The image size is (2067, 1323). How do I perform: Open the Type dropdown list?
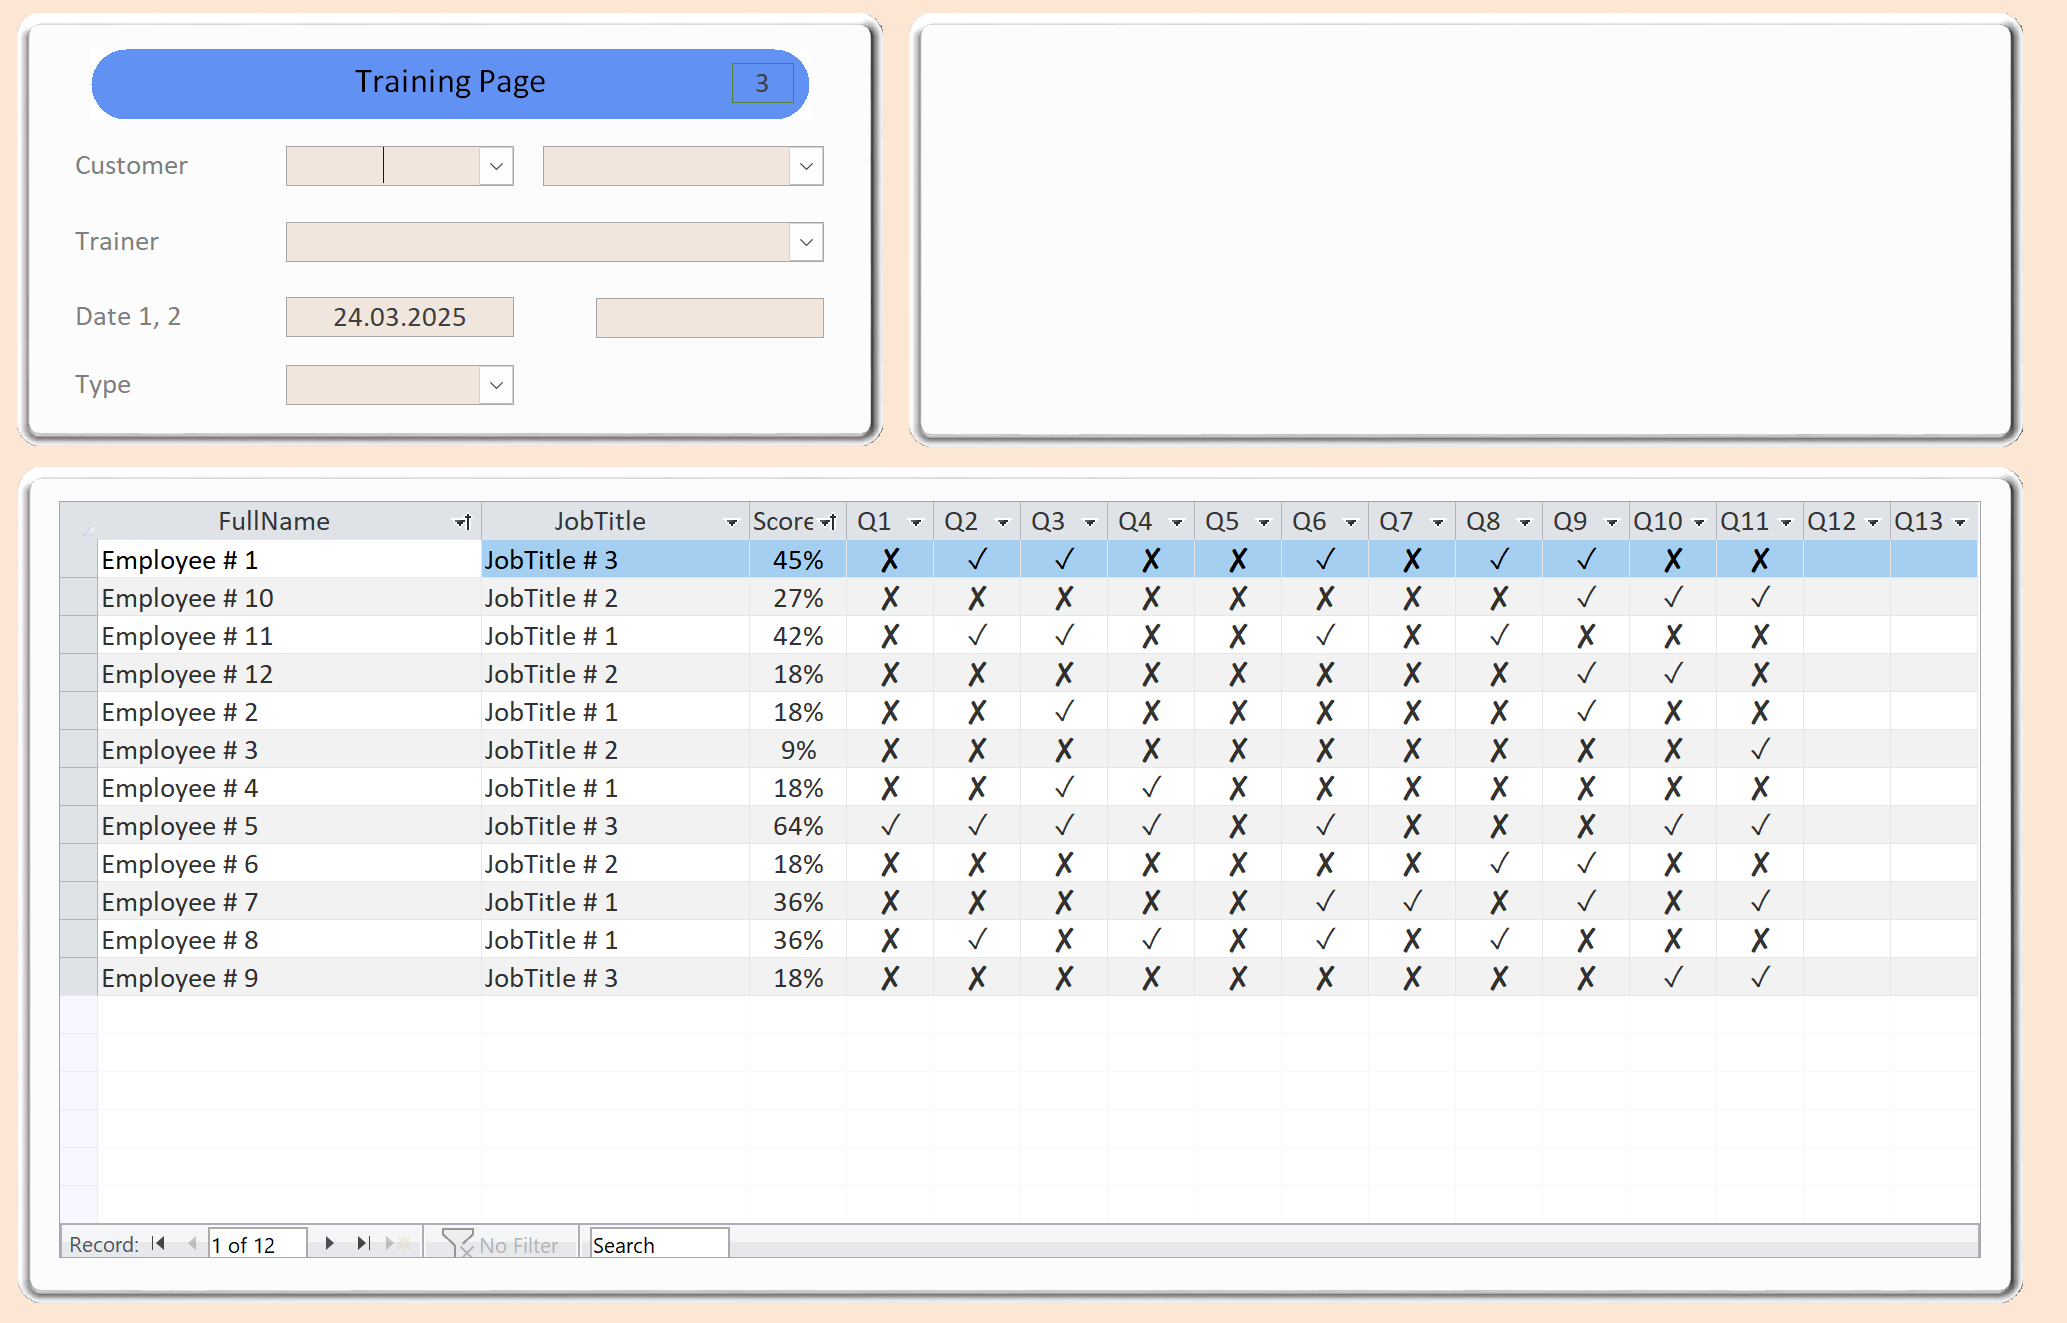click(x=496, y=385)
